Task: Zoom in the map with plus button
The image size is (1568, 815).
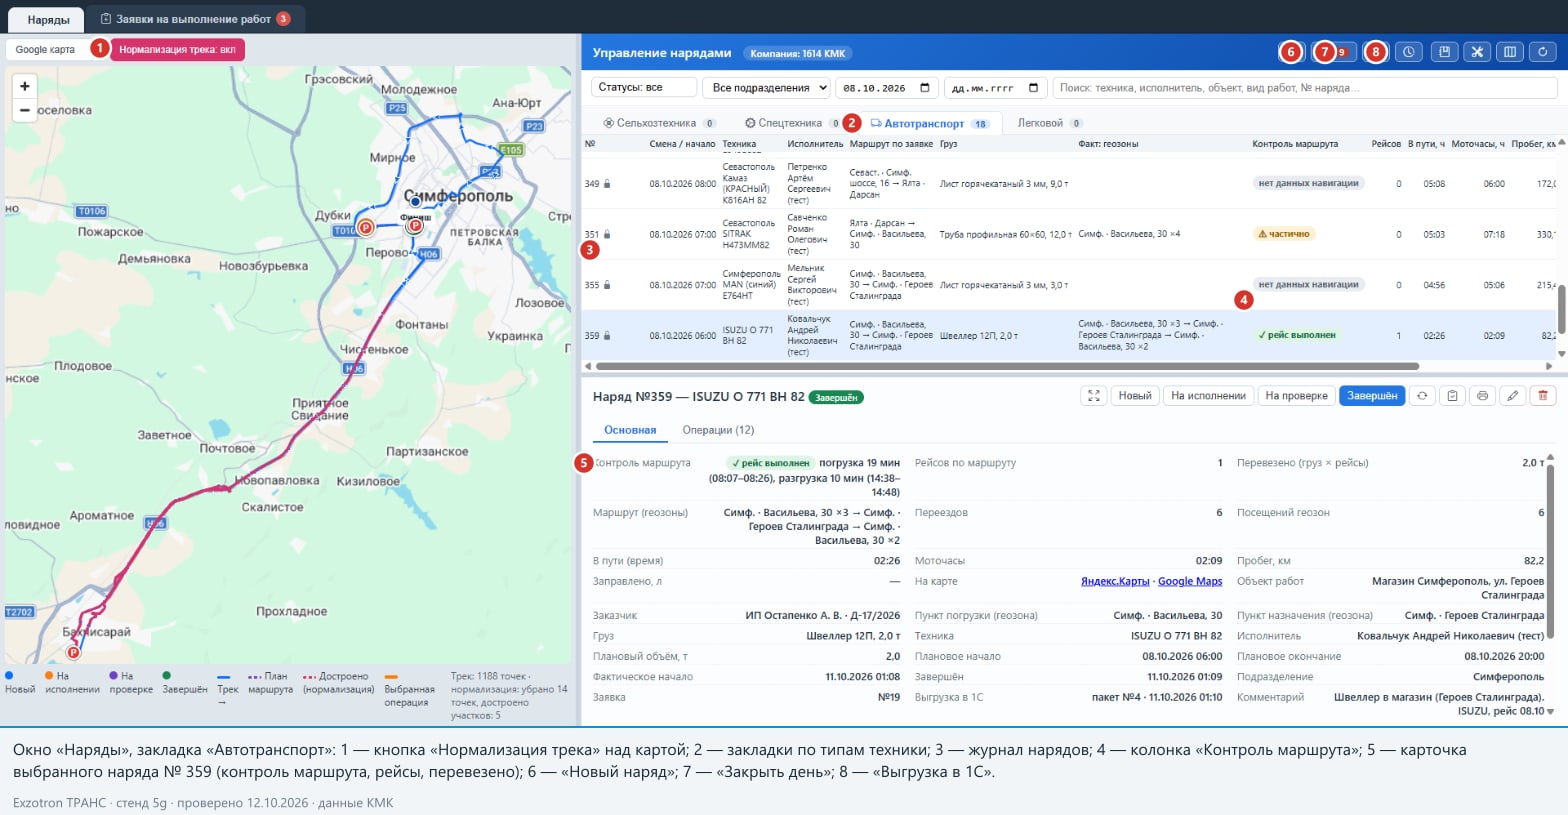Action: (x=25, y=86)
